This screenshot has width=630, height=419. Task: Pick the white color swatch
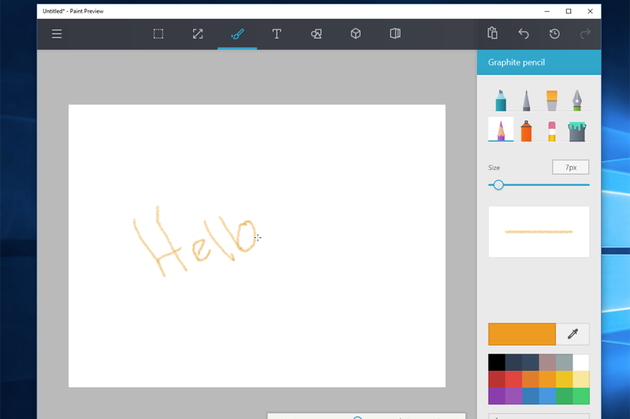point(581,362)
